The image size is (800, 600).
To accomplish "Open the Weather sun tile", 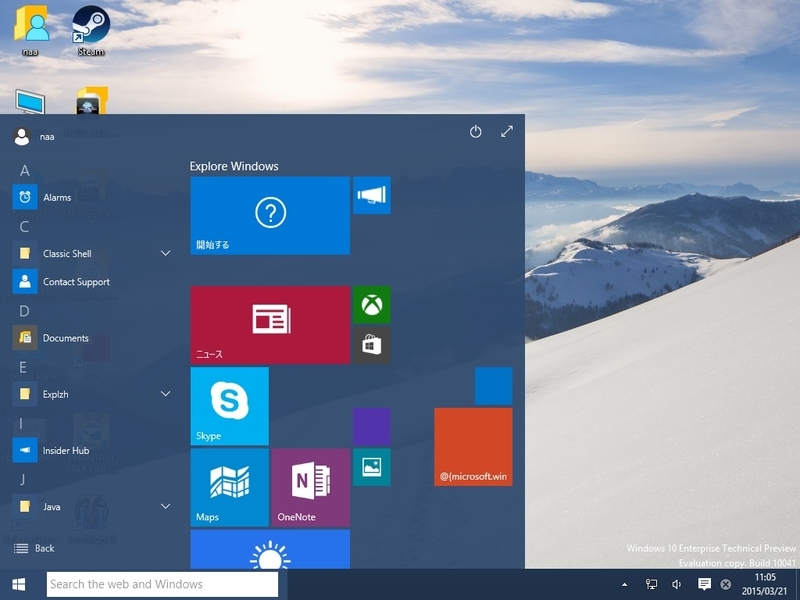I will pyautogui.click(x=270, y=549).
